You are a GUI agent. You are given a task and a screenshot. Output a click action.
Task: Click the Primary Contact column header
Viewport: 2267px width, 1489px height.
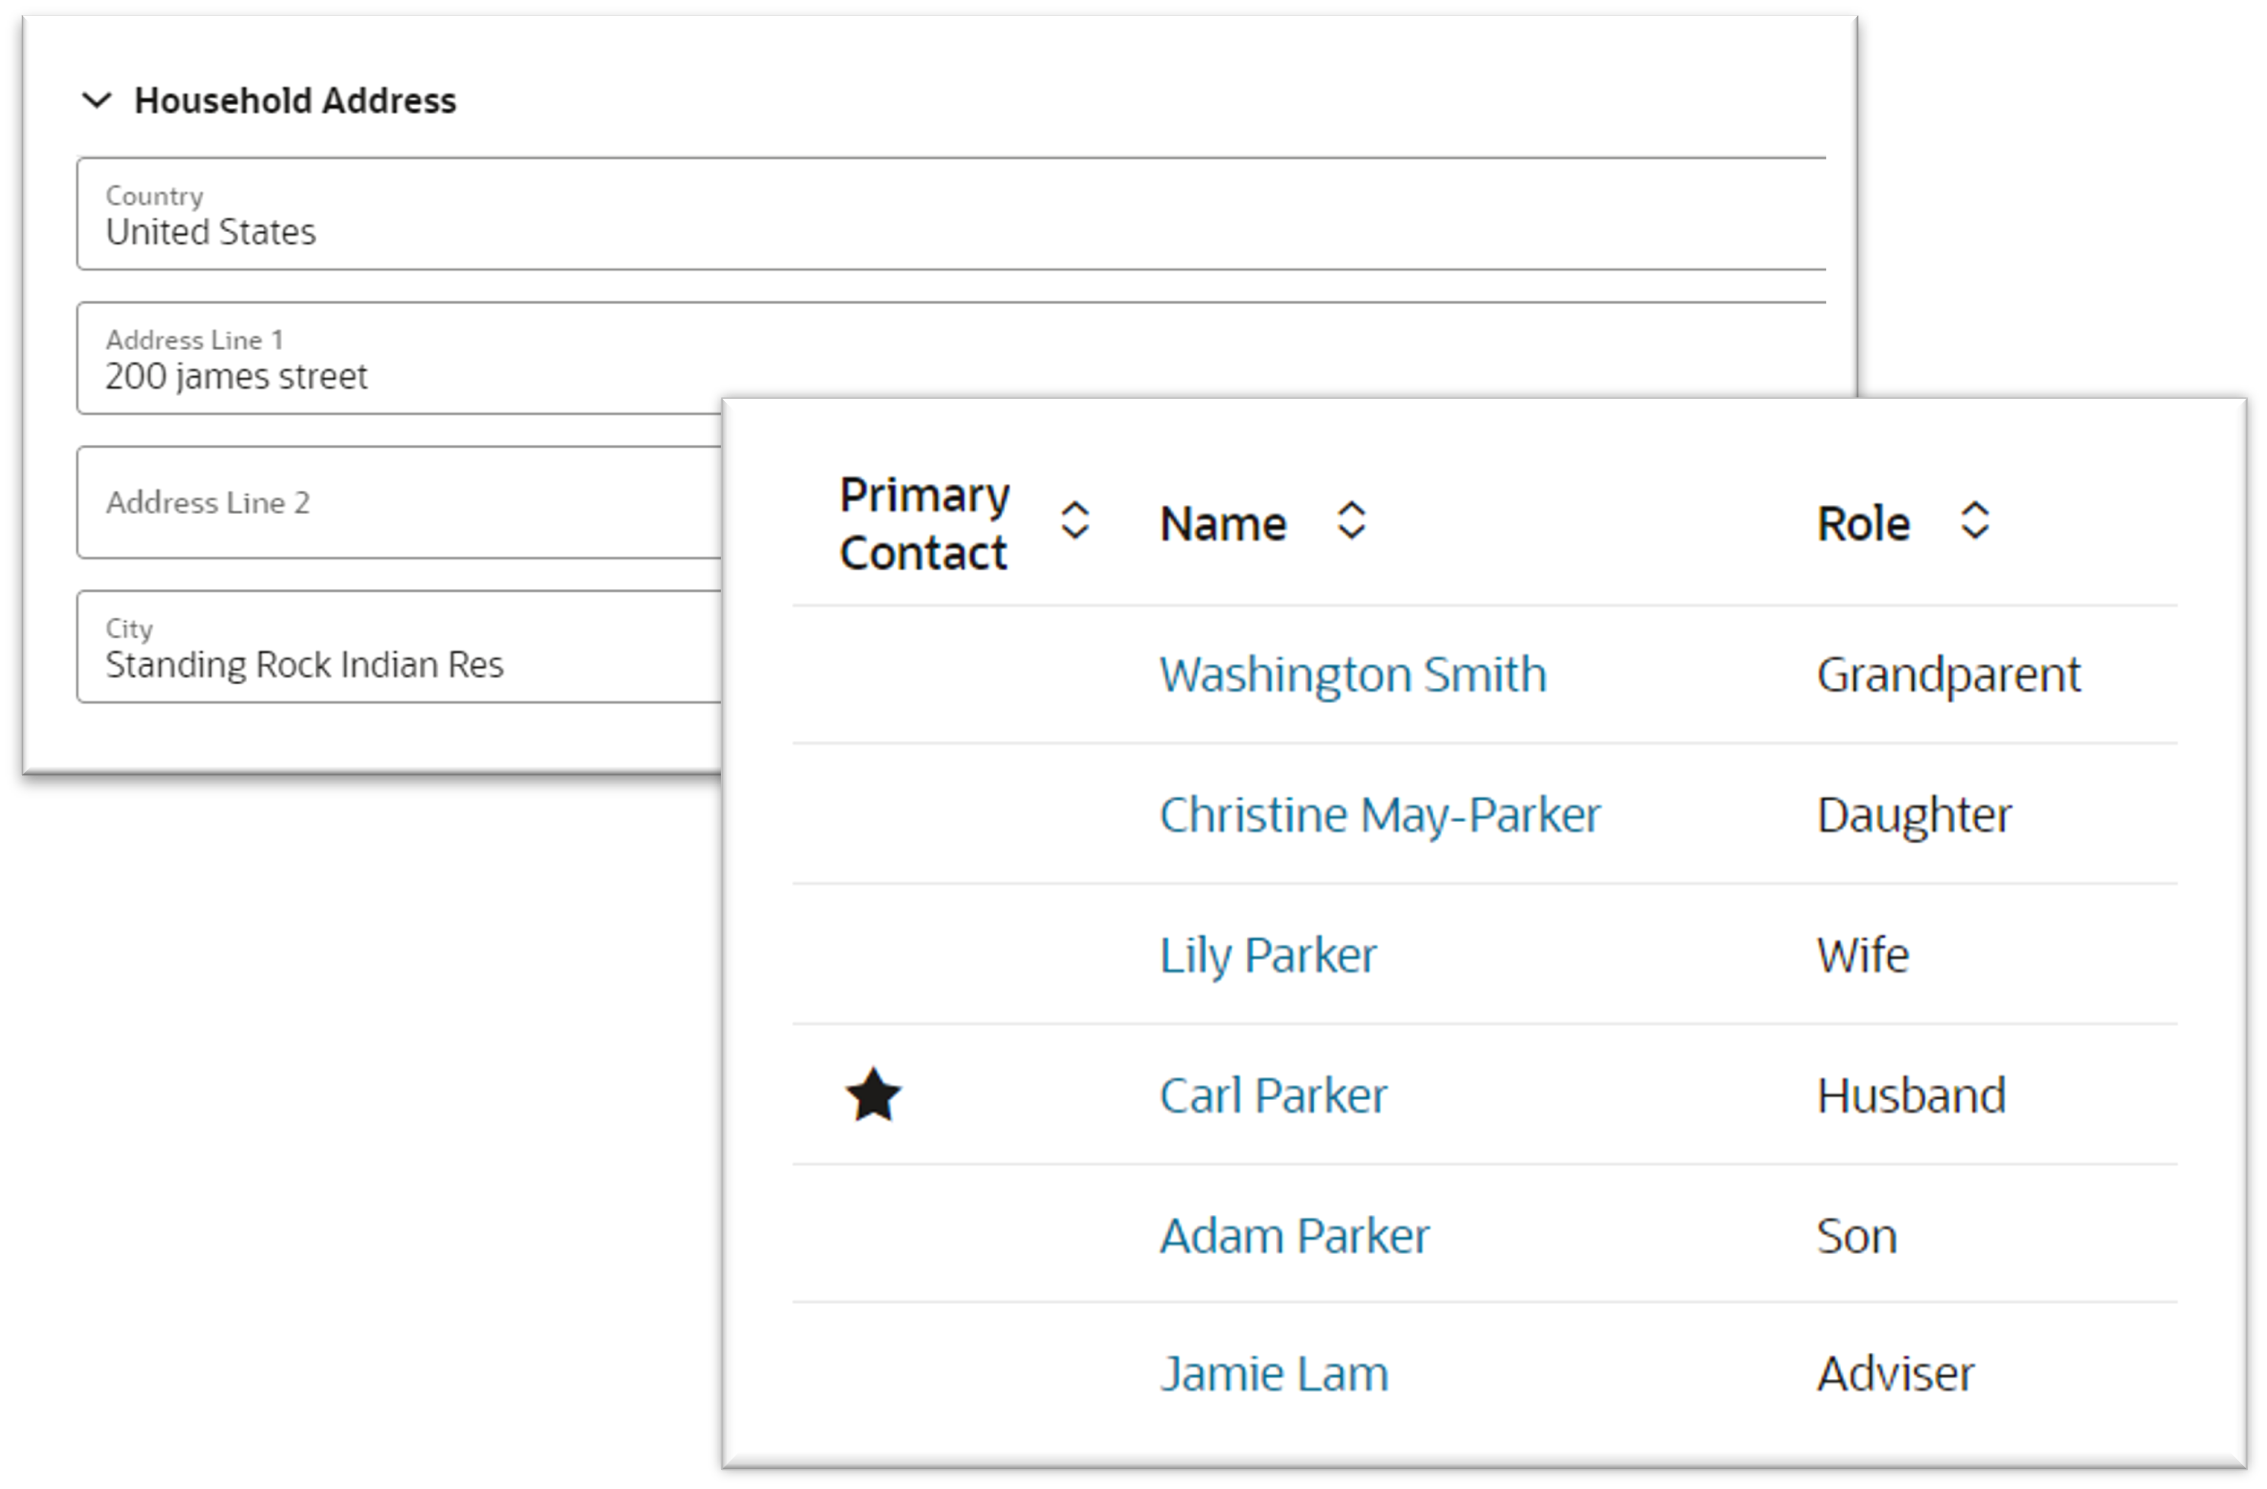[x=924, y=524]
